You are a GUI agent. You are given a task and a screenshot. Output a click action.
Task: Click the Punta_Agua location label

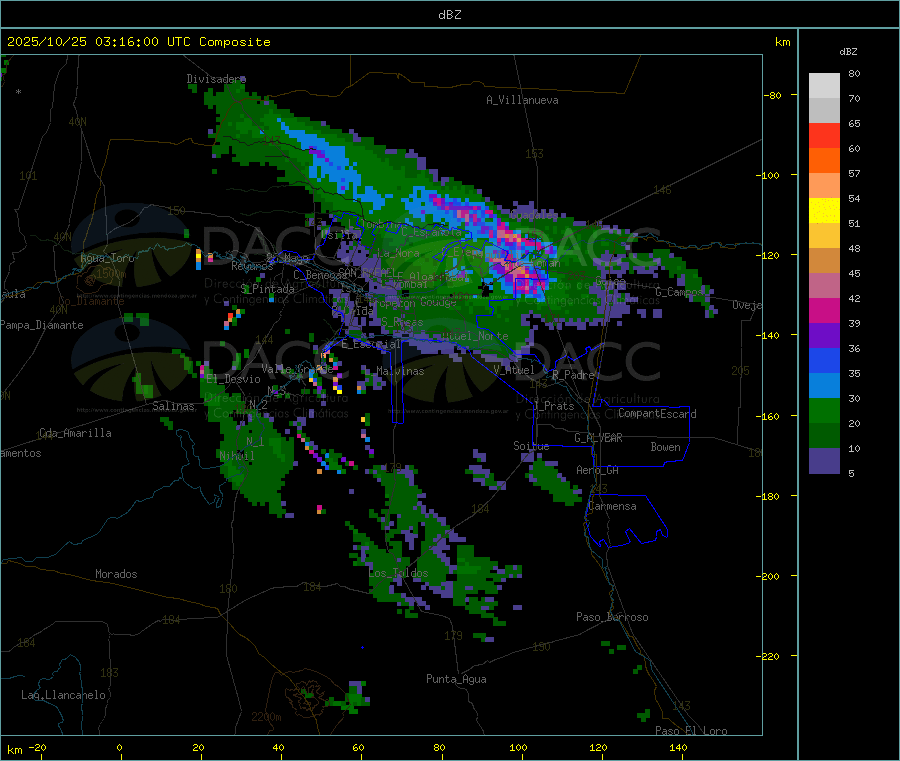coord(456,679)
